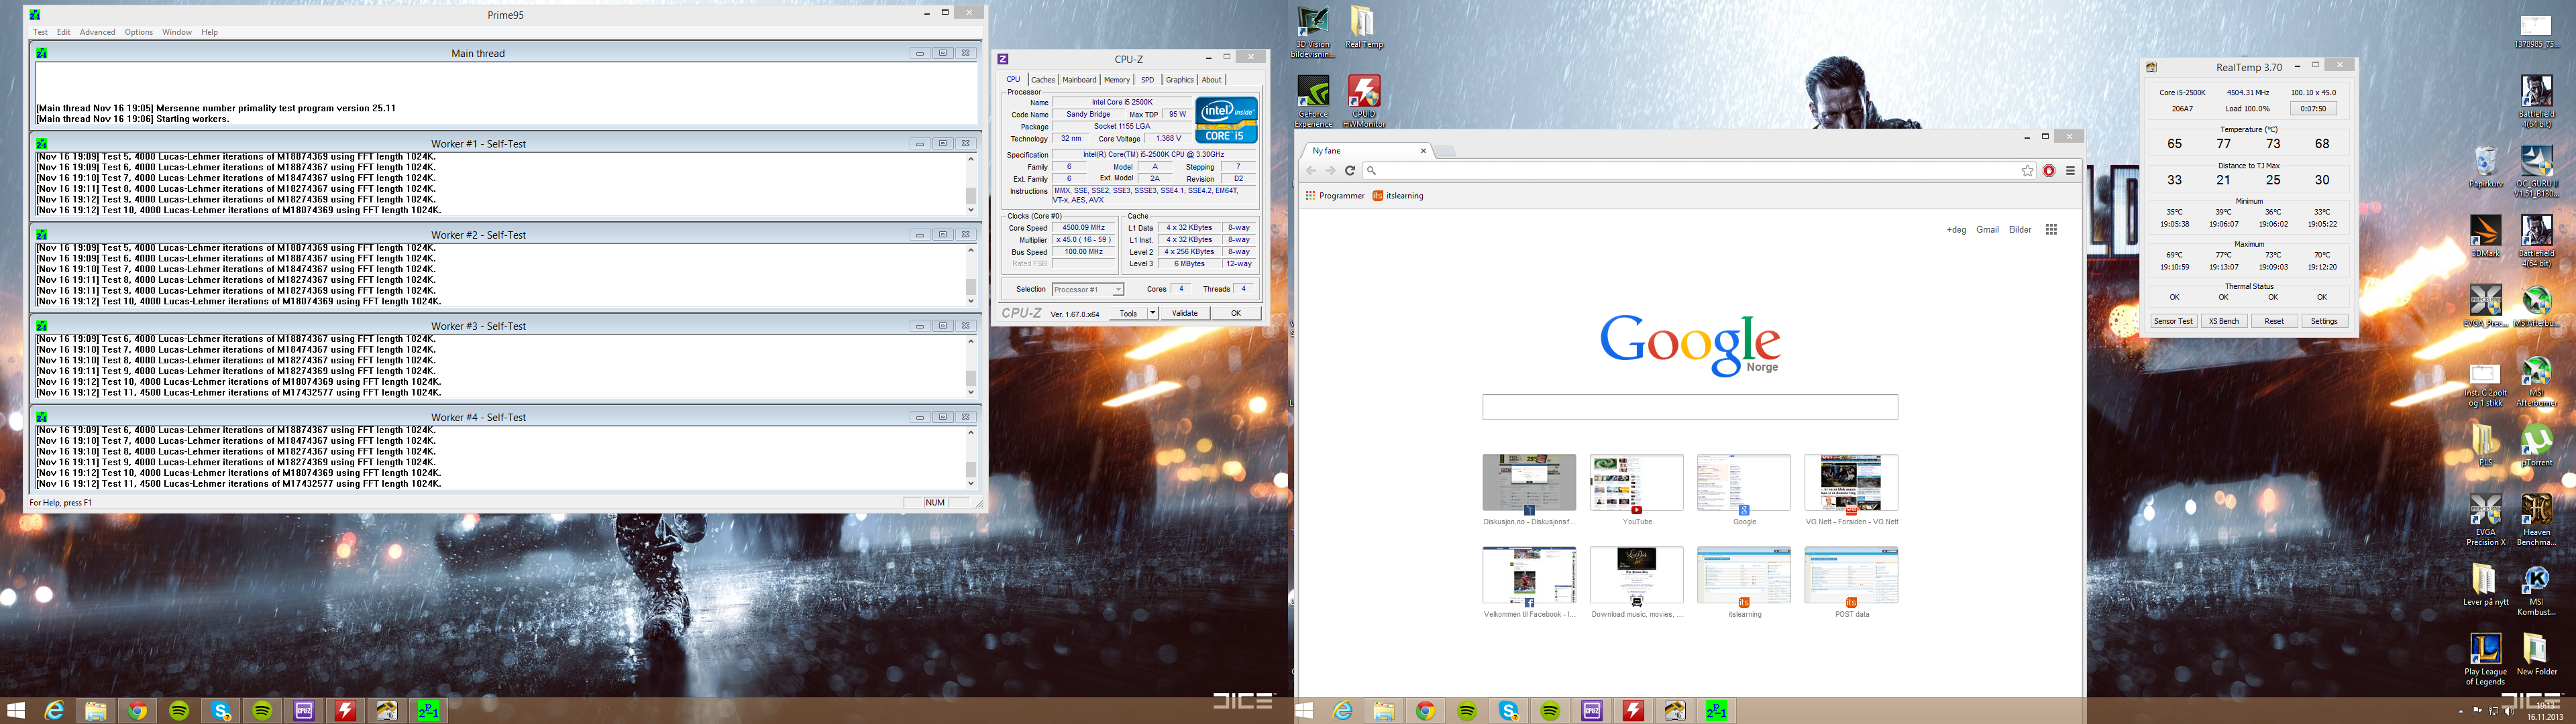Switch to CPU-Z Memory tab

(x=1117, y=80)
